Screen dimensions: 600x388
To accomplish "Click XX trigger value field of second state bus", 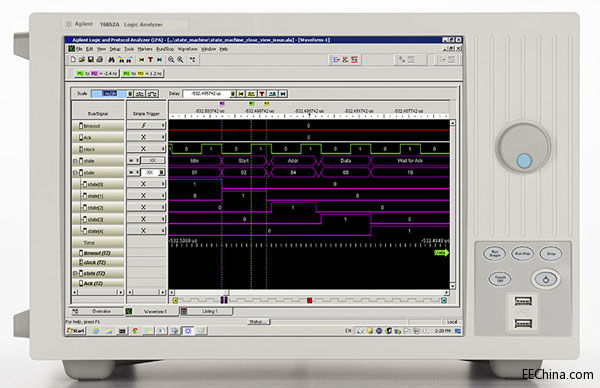I will pos(150,173).
